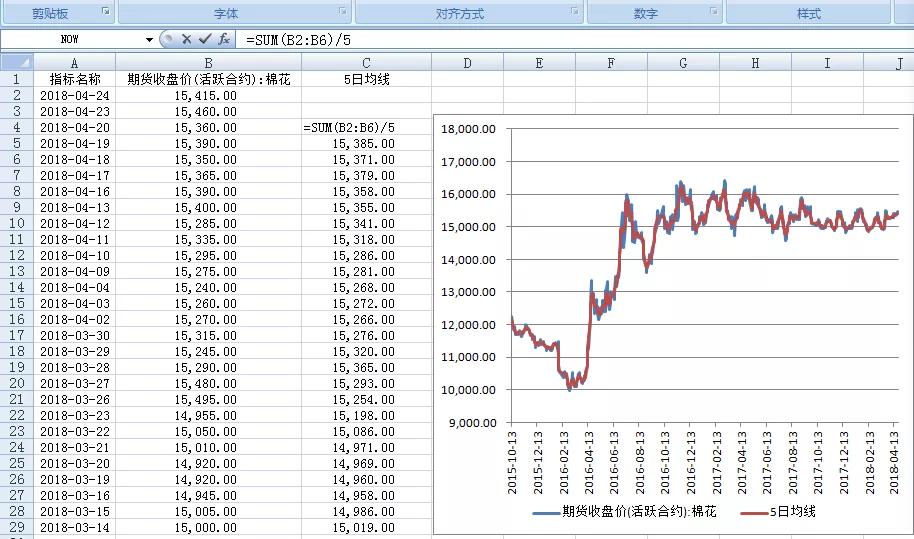The image size is (914, 539).
Task: Click price cell 15,005.00
Action: point(209,511)
